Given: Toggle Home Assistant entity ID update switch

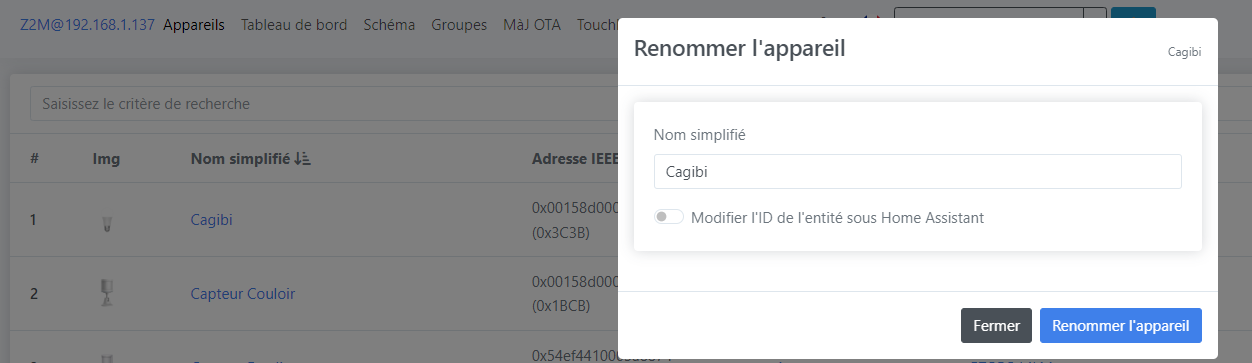Looking at the screenshot, I should tap(668, 217).
